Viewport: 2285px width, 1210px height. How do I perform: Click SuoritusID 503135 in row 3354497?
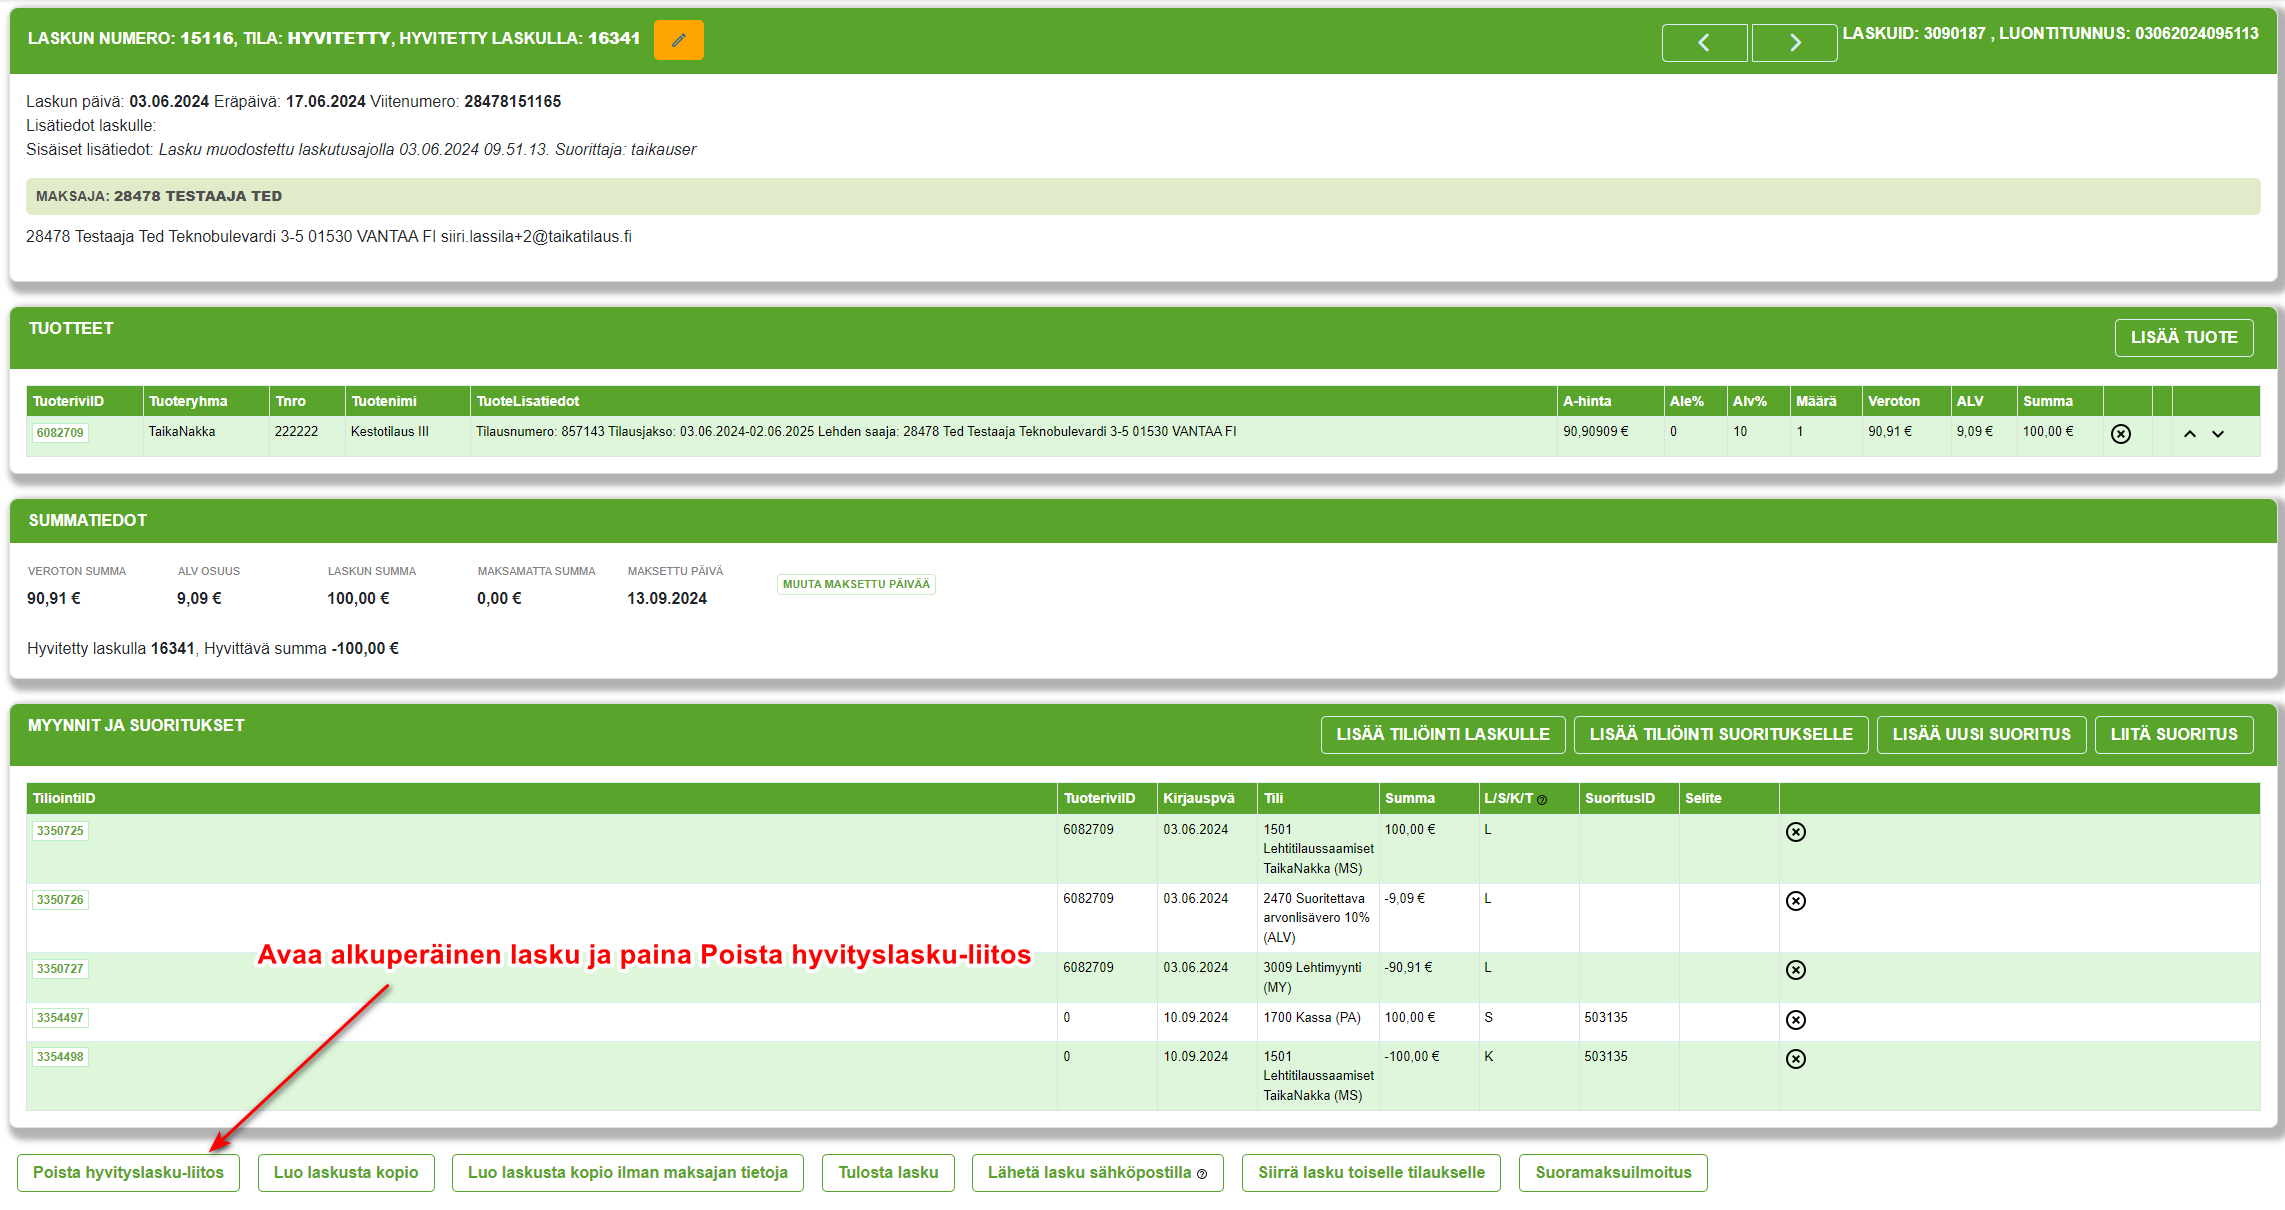(x=1606, y=1018)
